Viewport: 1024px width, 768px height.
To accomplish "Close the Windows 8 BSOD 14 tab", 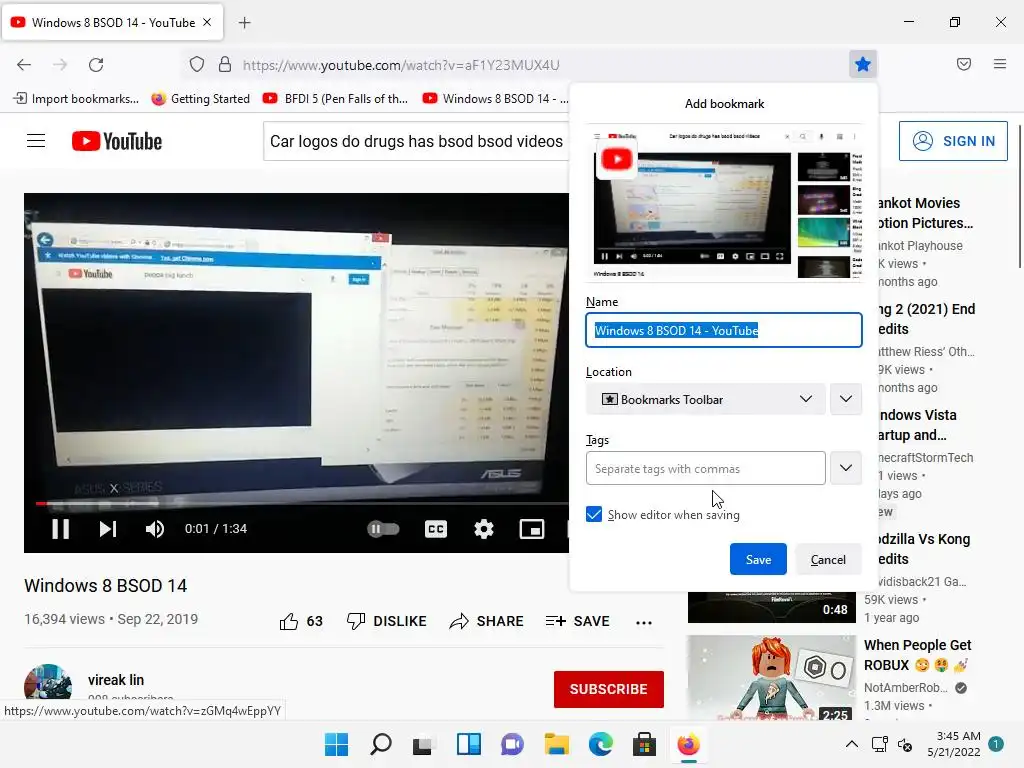I will (207, 22).
